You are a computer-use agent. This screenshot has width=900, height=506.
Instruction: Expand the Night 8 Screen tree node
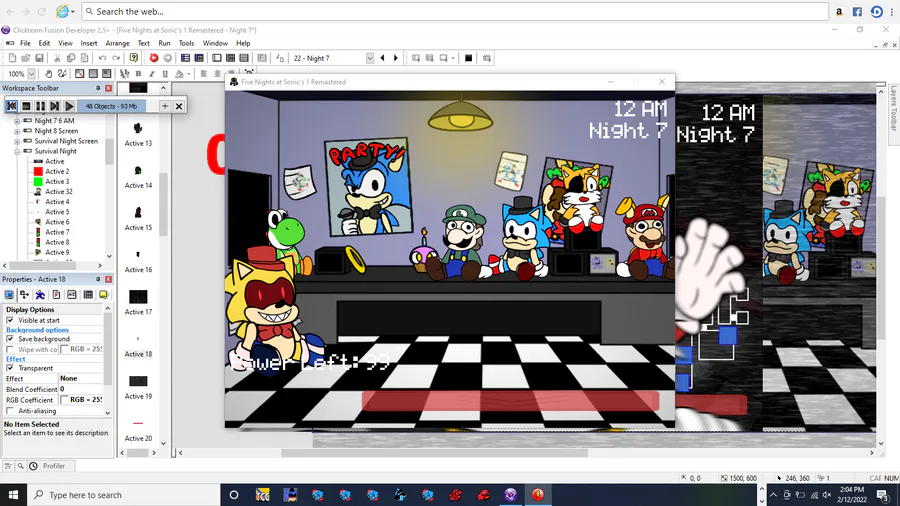point(17,131)
